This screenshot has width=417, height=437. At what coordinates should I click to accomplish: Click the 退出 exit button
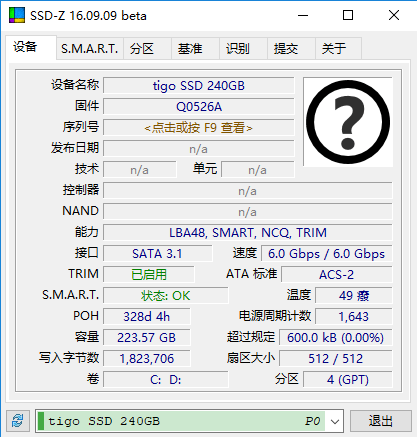click(x=381, y=421)
